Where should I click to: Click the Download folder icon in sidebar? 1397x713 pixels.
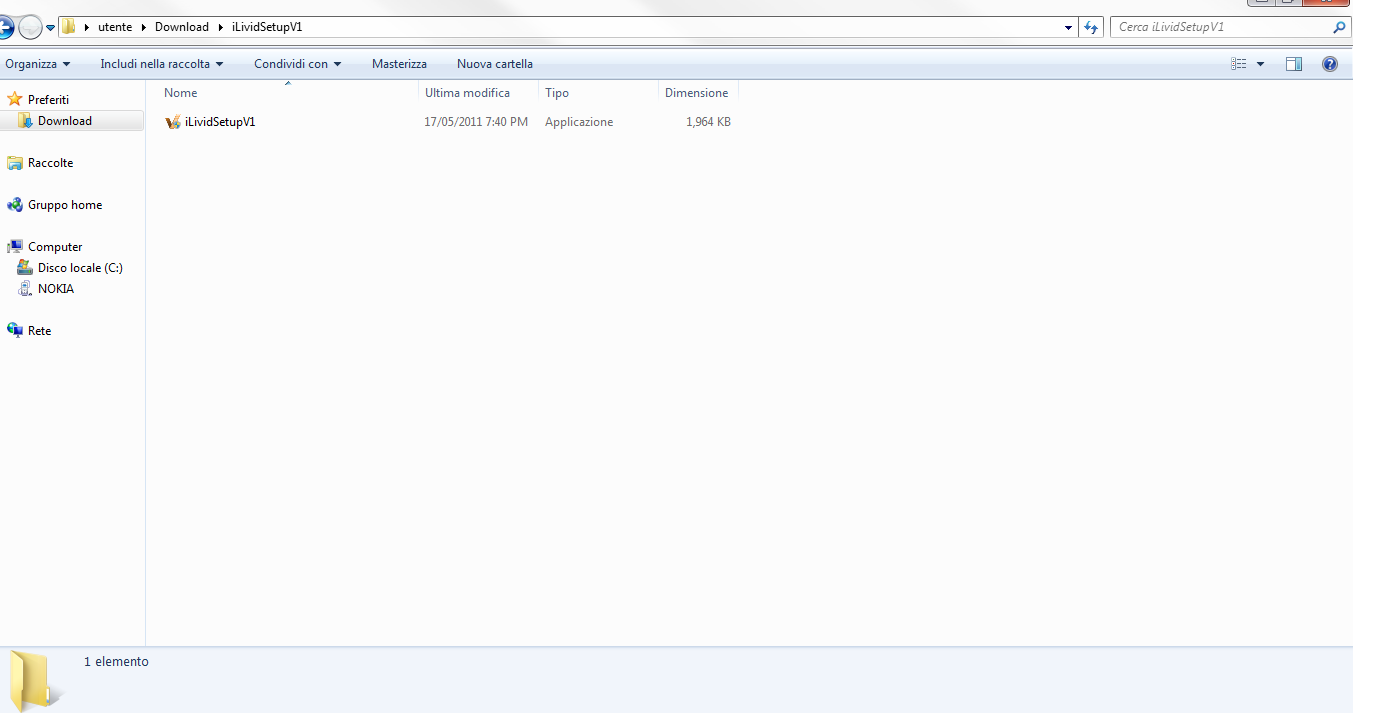(x=25, y=121)
